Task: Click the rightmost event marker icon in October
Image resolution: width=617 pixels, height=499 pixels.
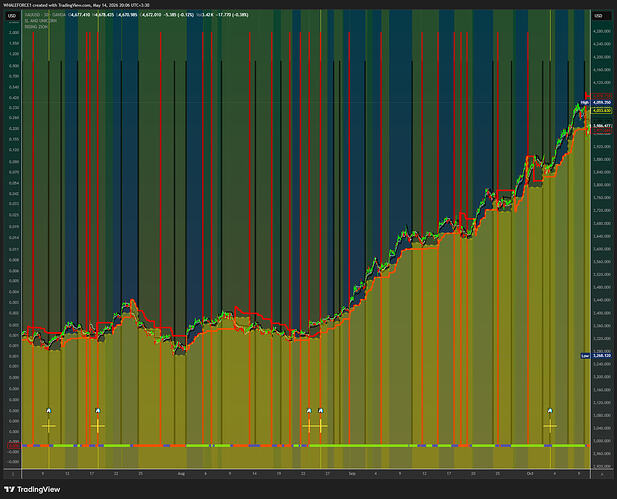Action: click(550, 410)
